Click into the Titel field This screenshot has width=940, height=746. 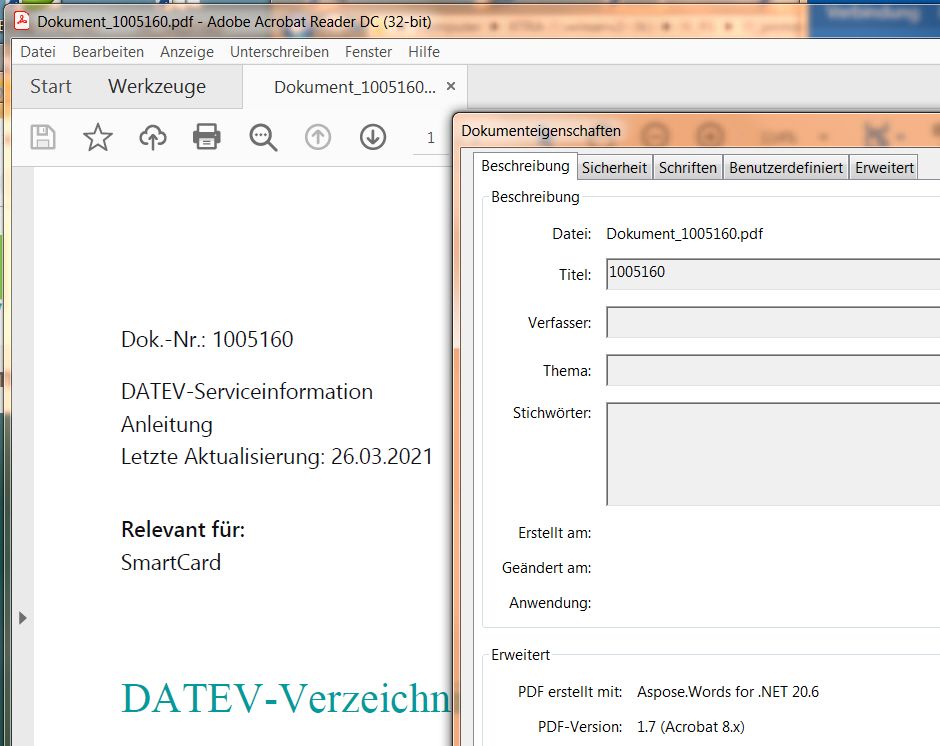[x=772, y=274]
